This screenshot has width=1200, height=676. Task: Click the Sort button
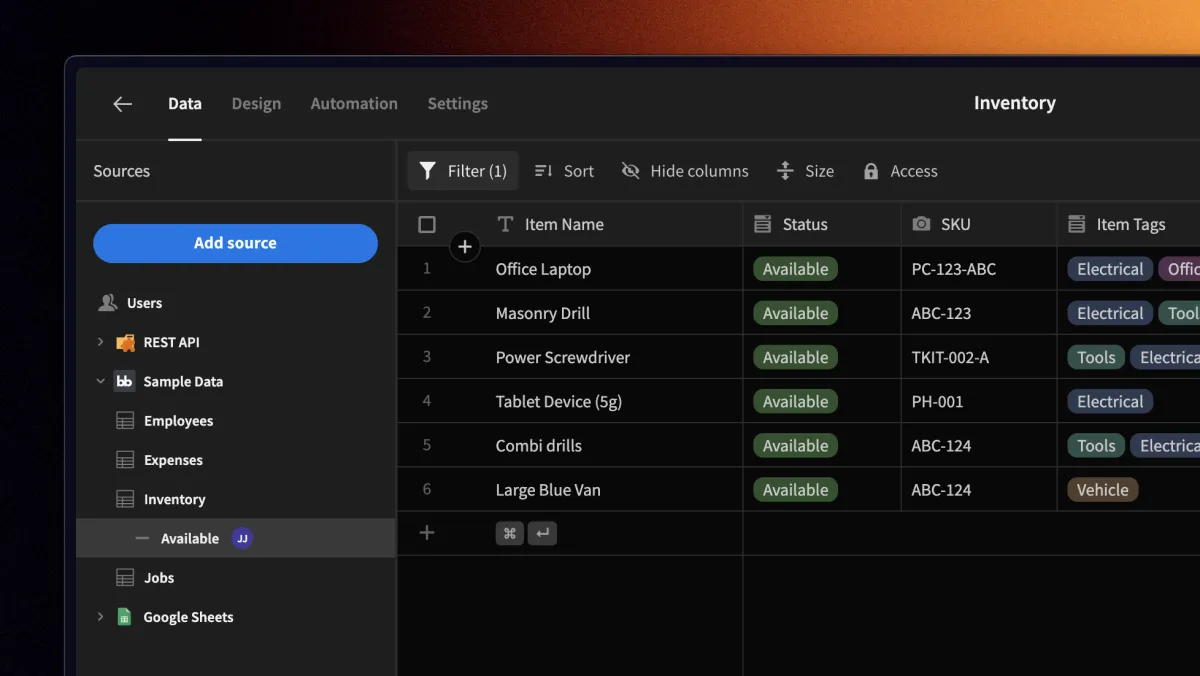564,171
